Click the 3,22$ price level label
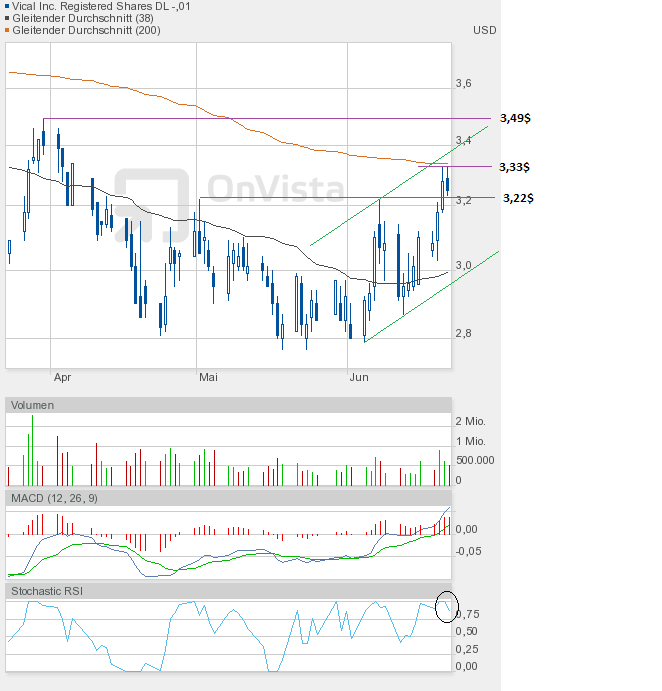 click(517, 198)
